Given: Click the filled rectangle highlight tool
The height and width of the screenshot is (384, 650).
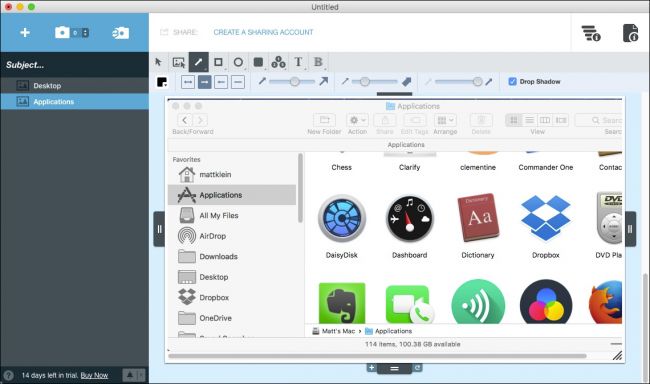Looking at the screenshot, I should (258, 62).
